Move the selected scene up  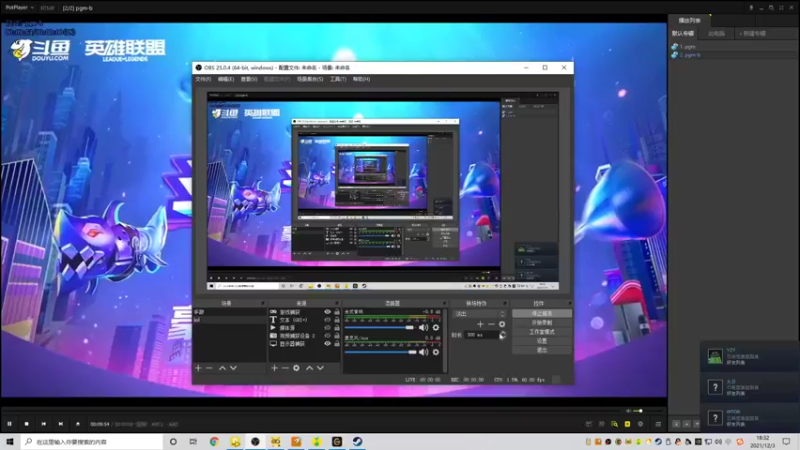click(222, 368)
